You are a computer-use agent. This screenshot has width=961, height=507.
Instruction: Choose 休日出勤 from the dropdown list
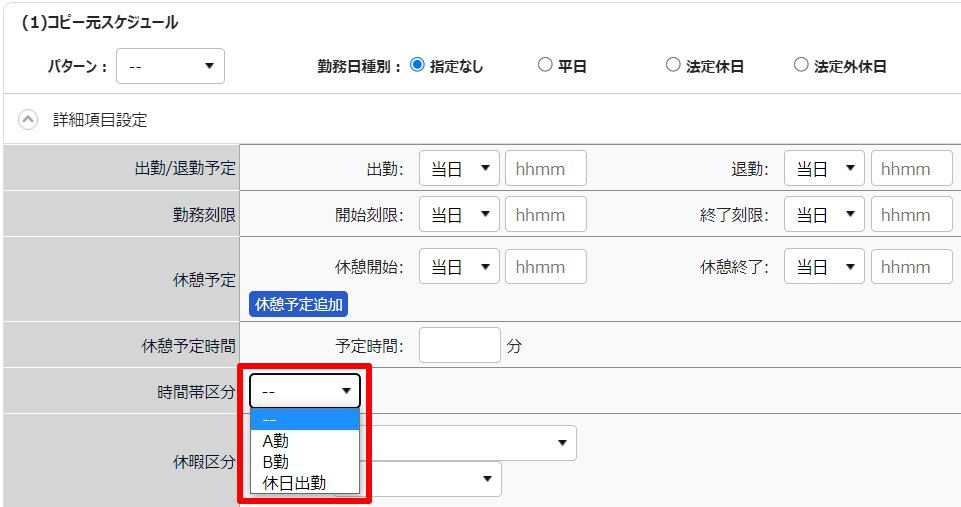click(x=305, y=483)
